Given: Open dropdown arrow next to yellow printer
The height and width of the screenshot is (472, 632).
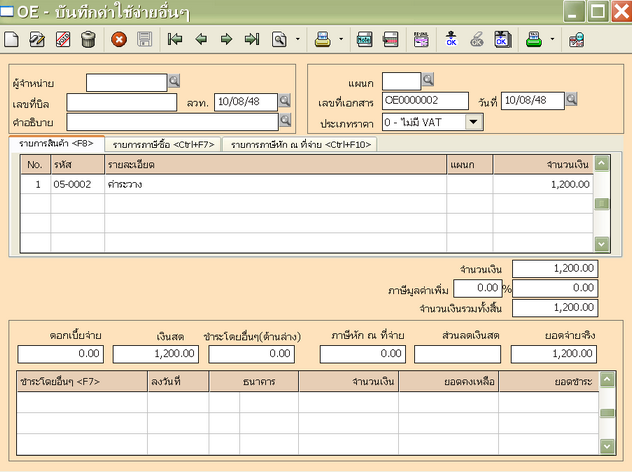Looking at the screenshot, I should [x=341, y=40].
